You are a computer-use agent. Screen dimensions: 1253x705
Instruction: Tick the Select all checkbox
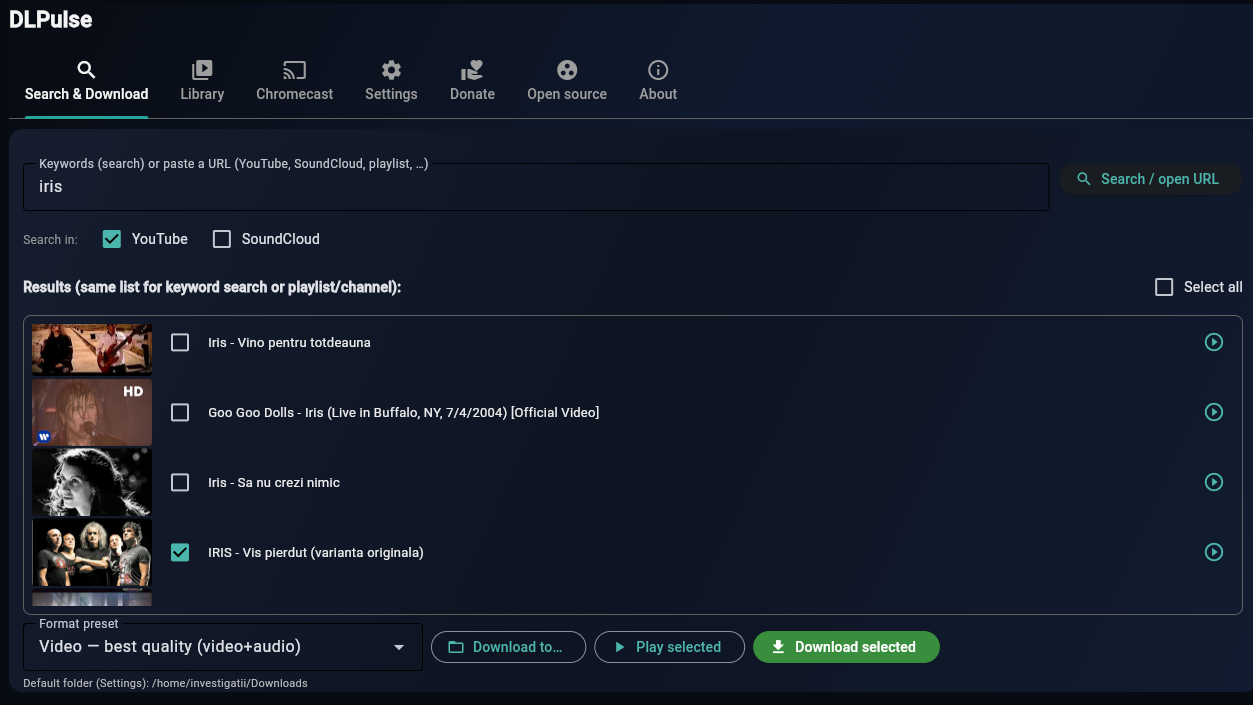point(1164,287)
